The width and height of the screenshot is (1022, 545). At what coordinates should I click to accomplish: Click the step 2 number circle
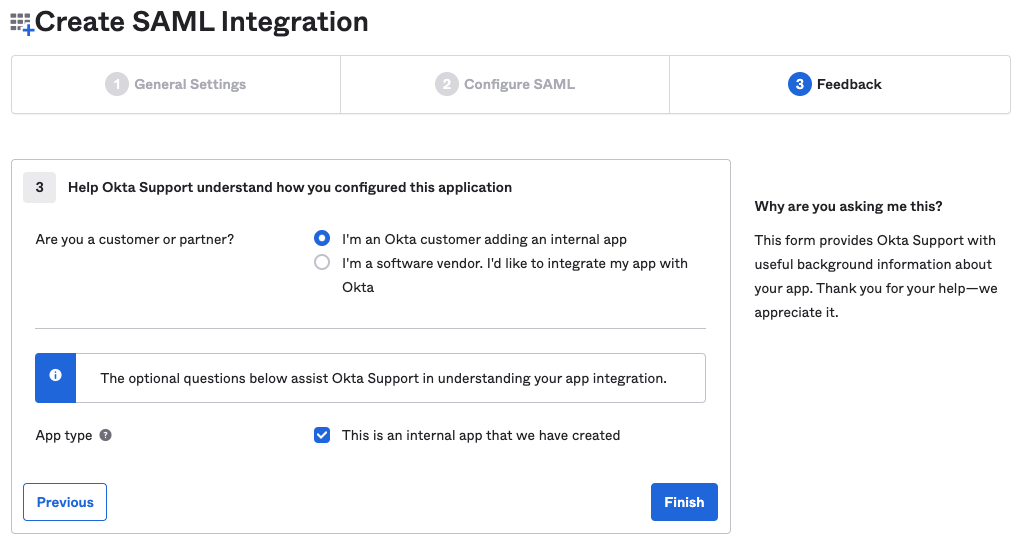coord(446,84)
